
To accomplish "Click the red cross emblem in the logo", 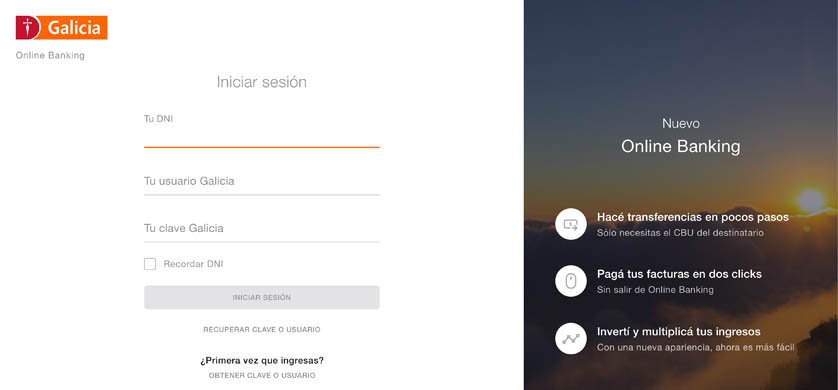I will click(28, 28).
